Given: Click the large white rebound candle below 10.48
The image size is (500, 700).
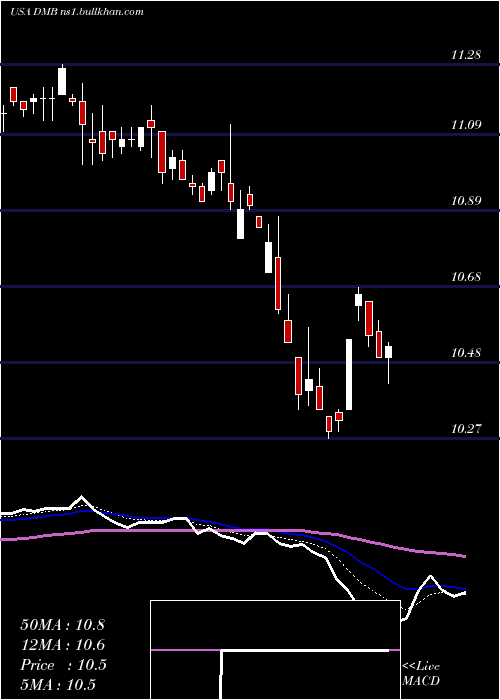Looking at the screenshot, I should (x=349, y=374).
